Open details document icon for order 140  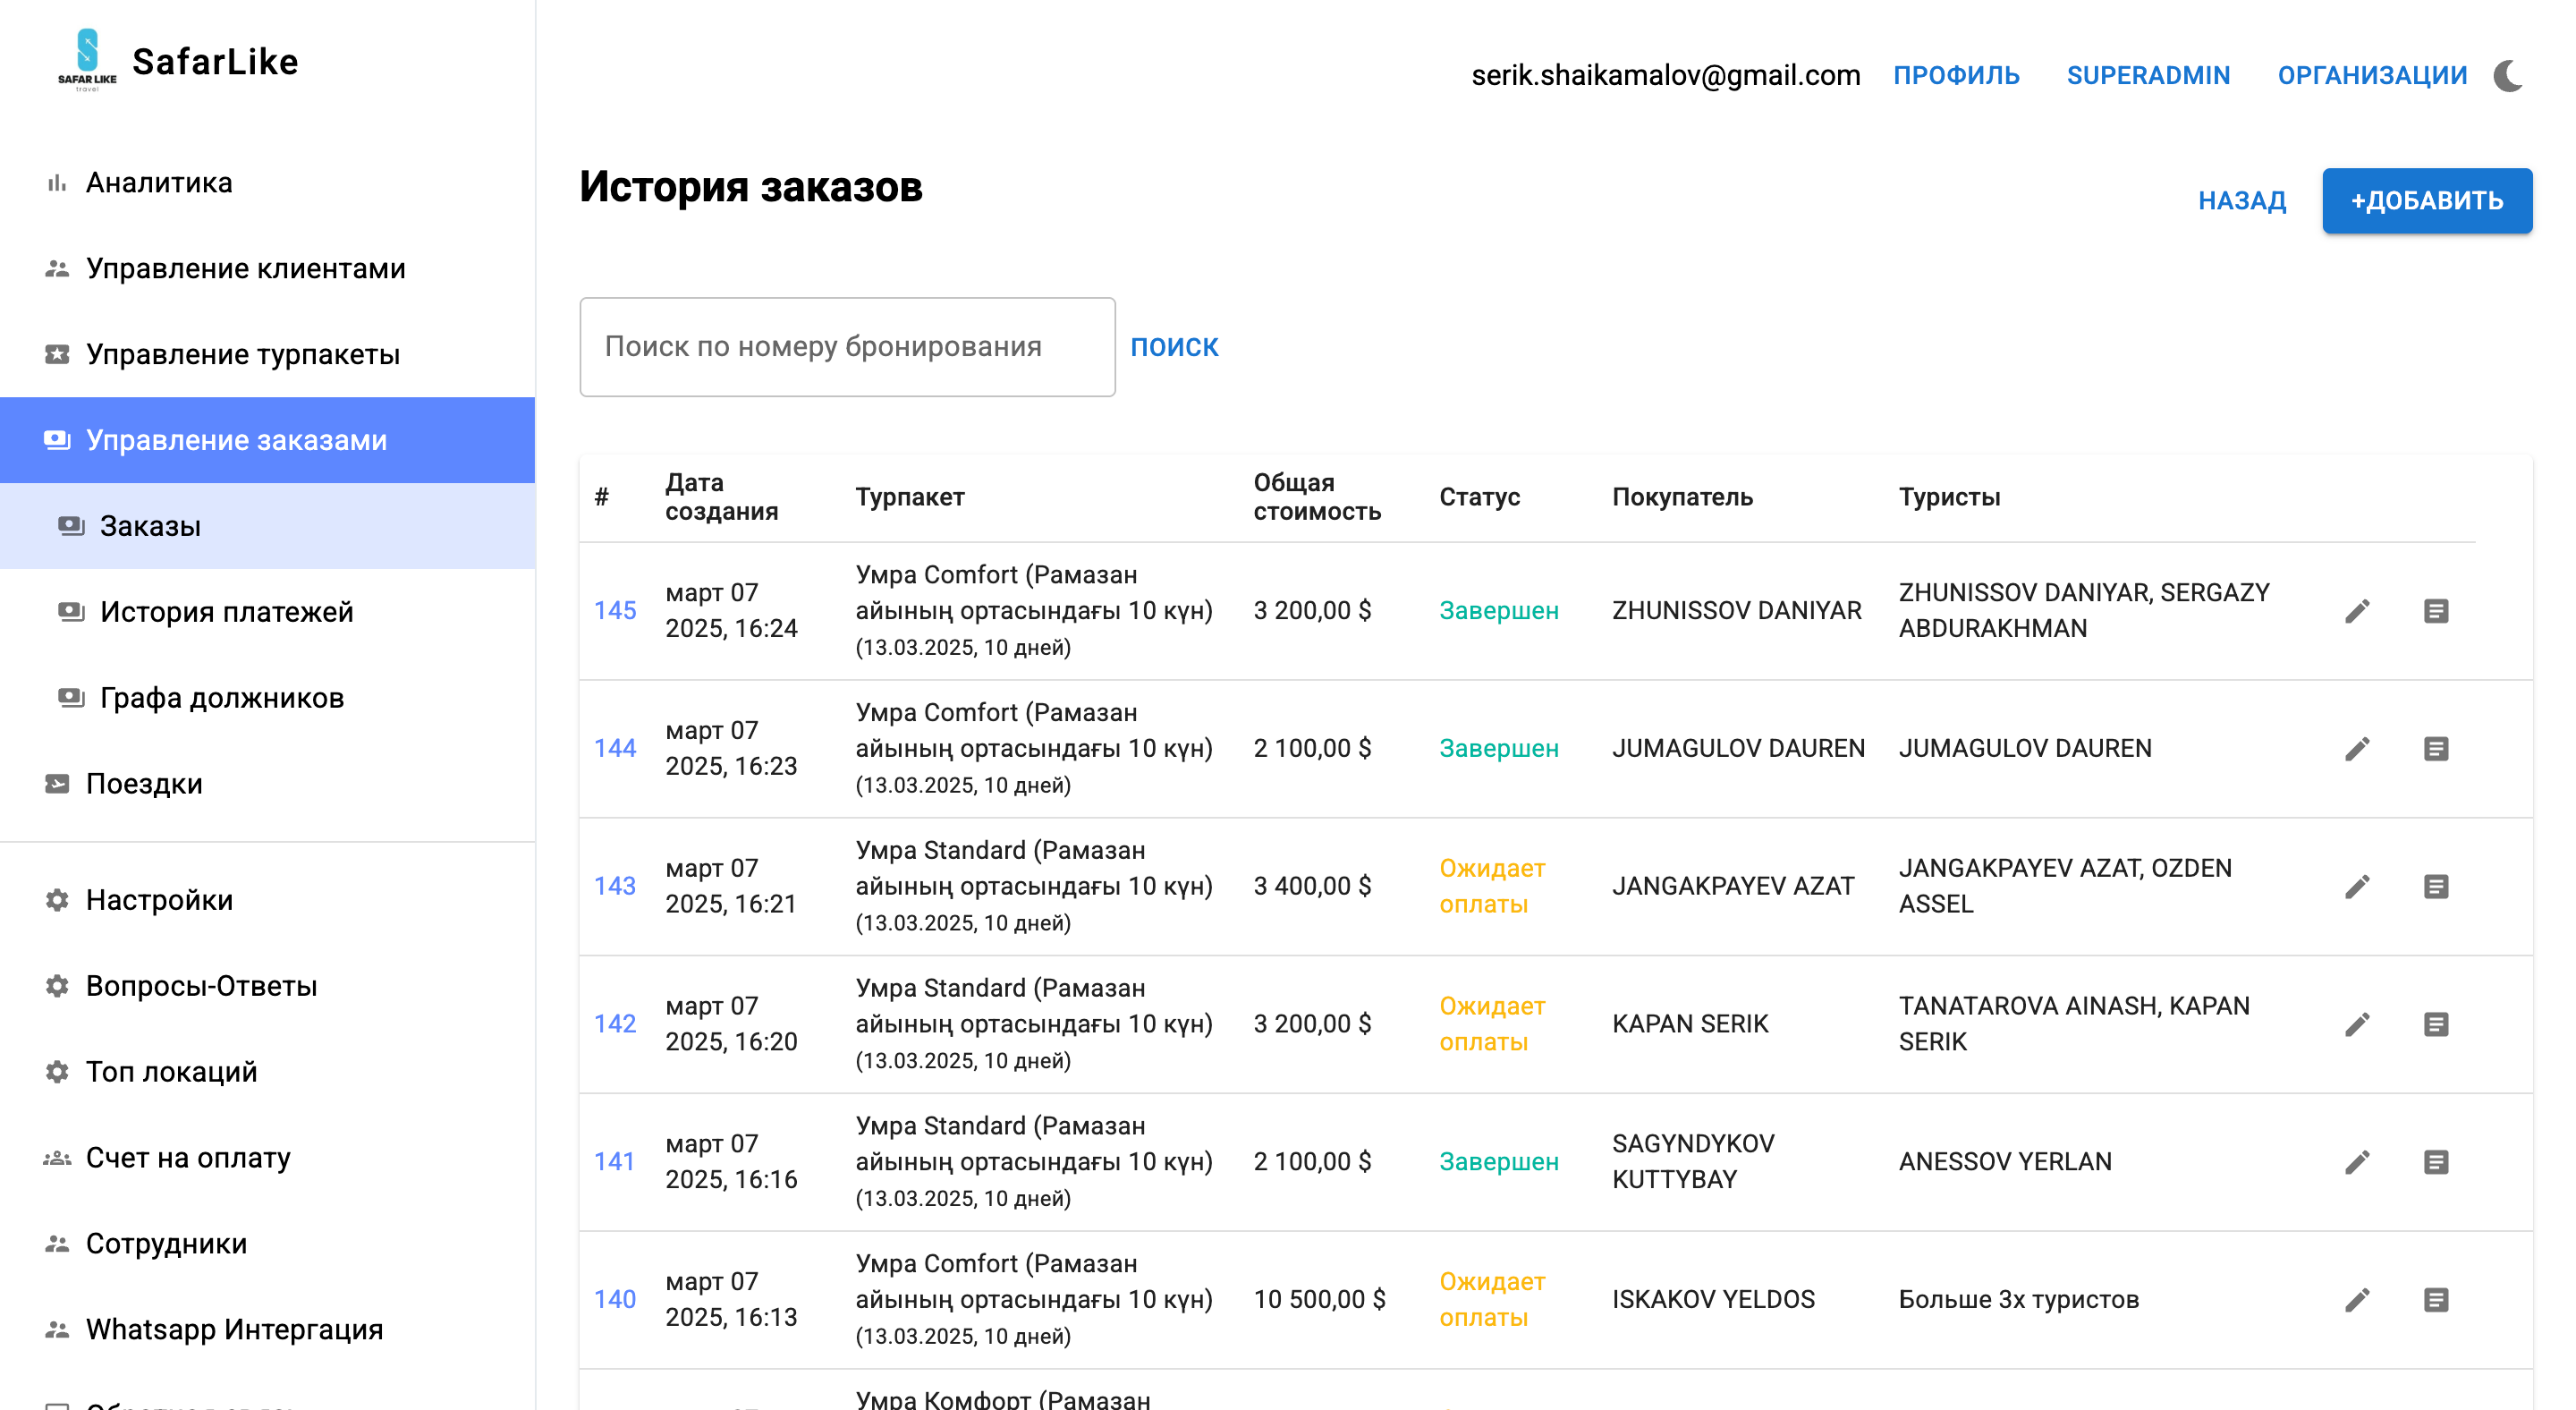point(2436,1300)
